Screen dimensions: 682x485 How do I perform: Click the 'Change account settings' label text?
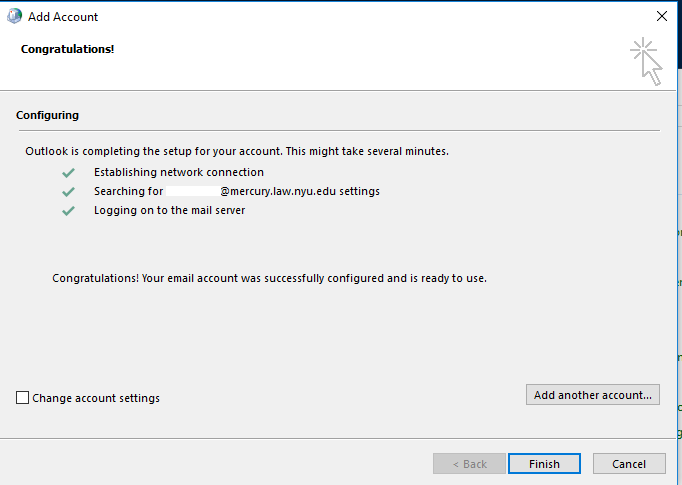coord(96,398)
